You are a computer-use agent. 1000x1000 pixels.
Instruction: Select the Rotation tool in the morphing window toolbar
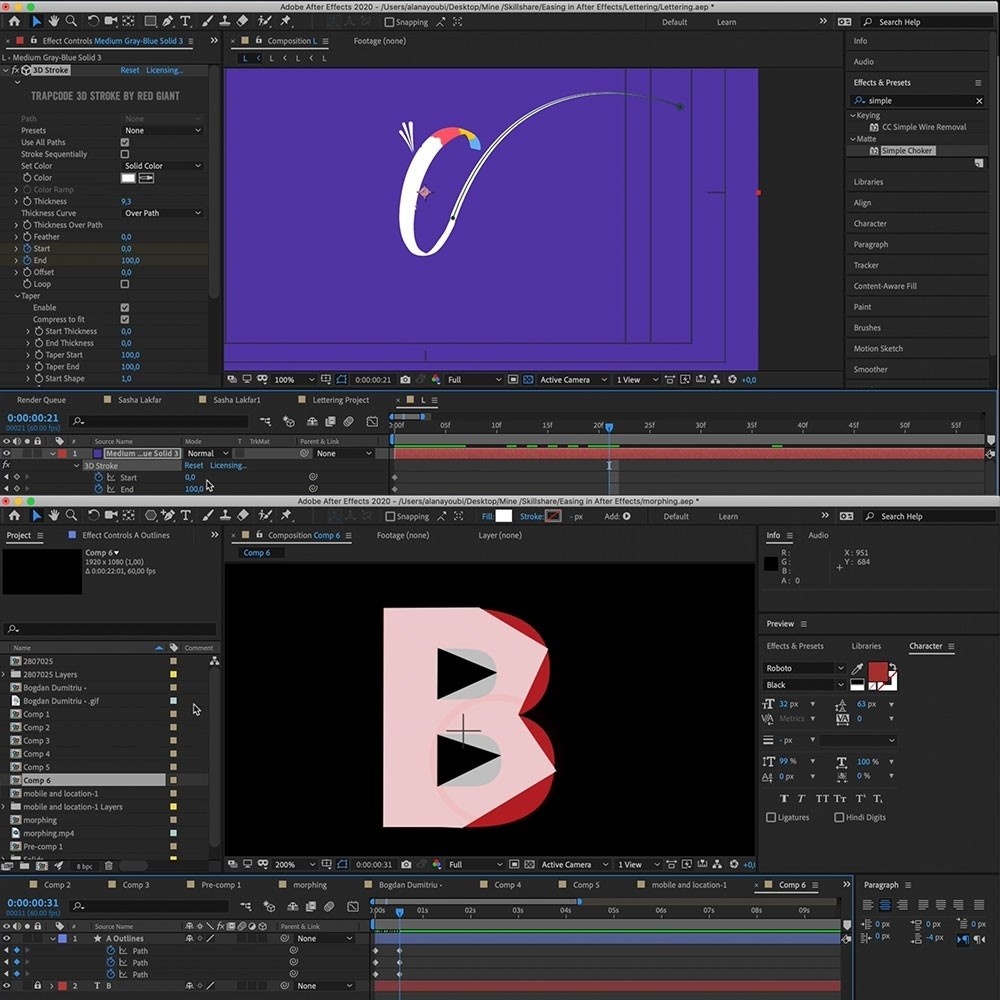pos(93,515)
